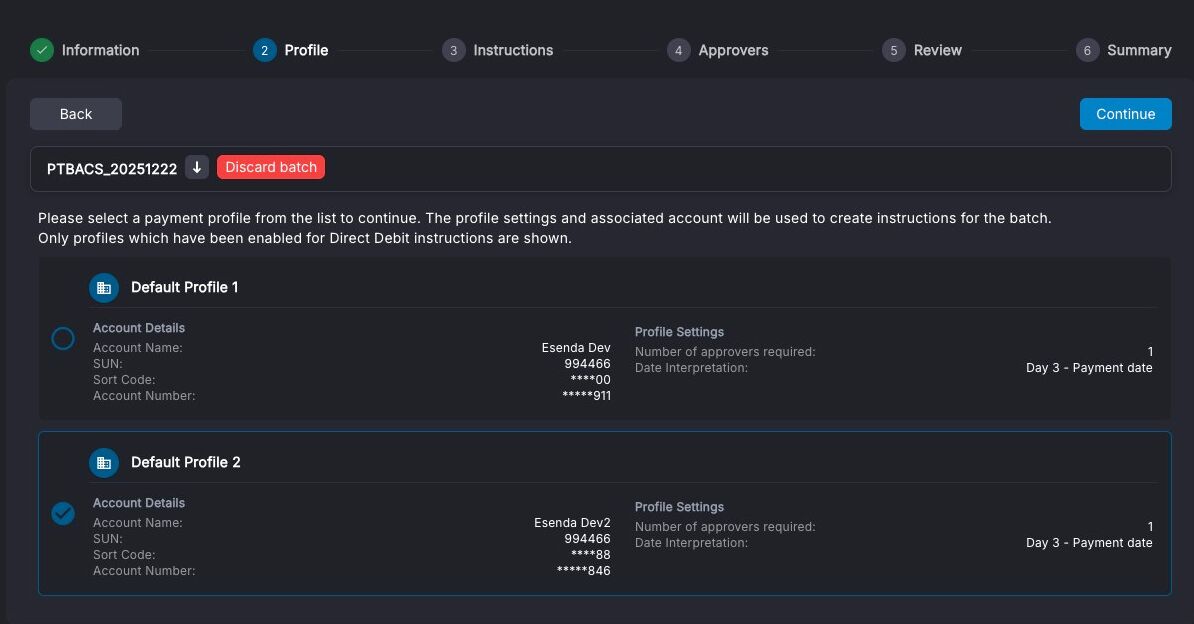Click the sort code ****00
This screenshot has width=1194, height=624.
590,379
